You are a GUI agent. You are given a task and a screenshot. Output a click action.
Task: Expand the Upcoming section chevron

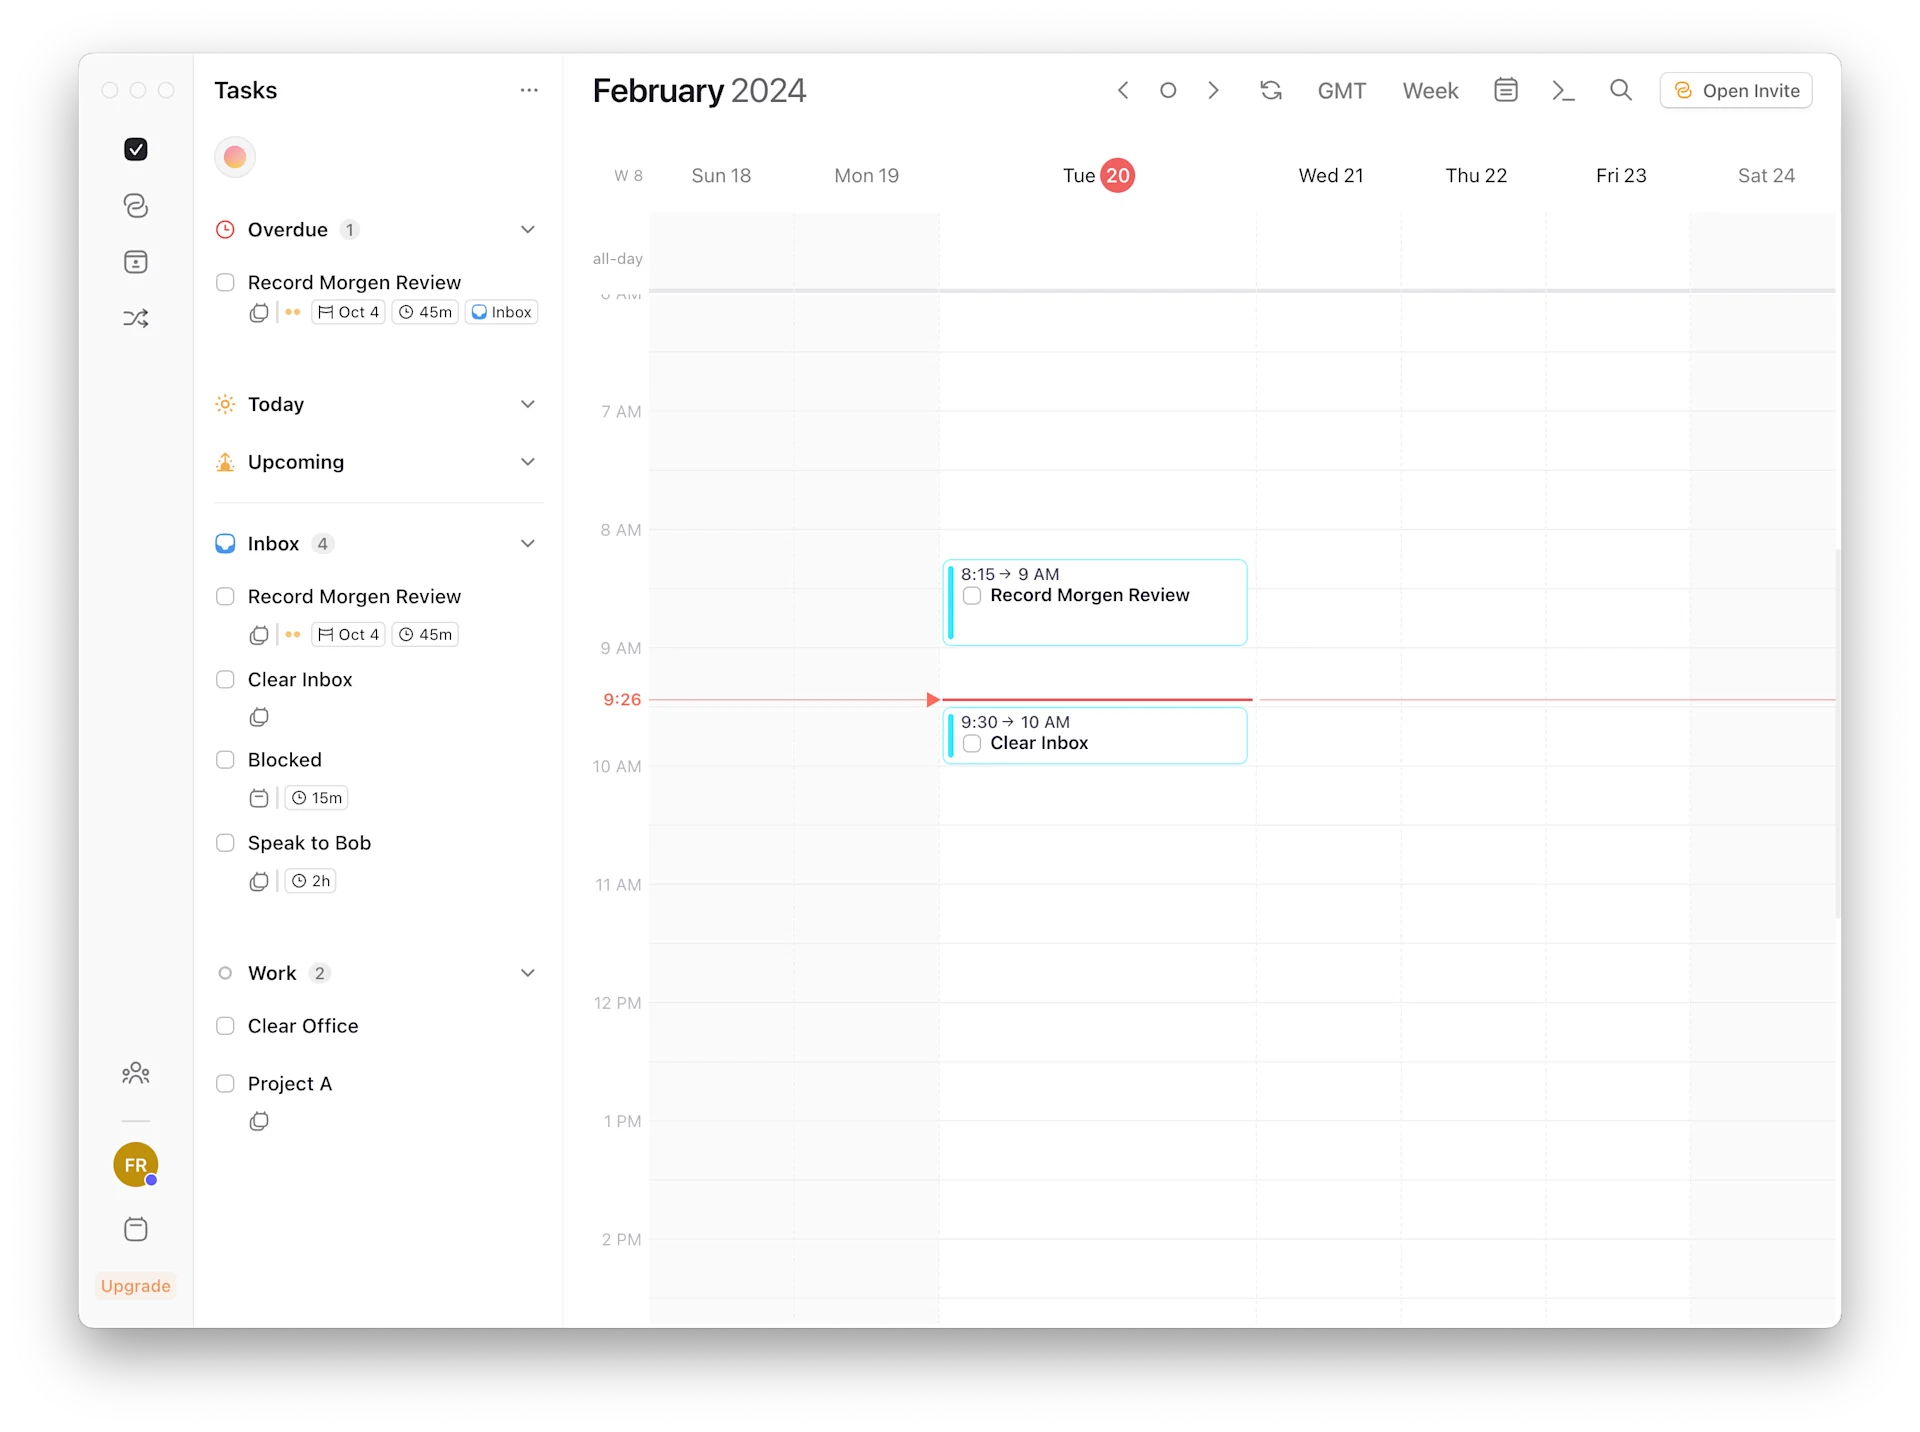pos(528,462)
